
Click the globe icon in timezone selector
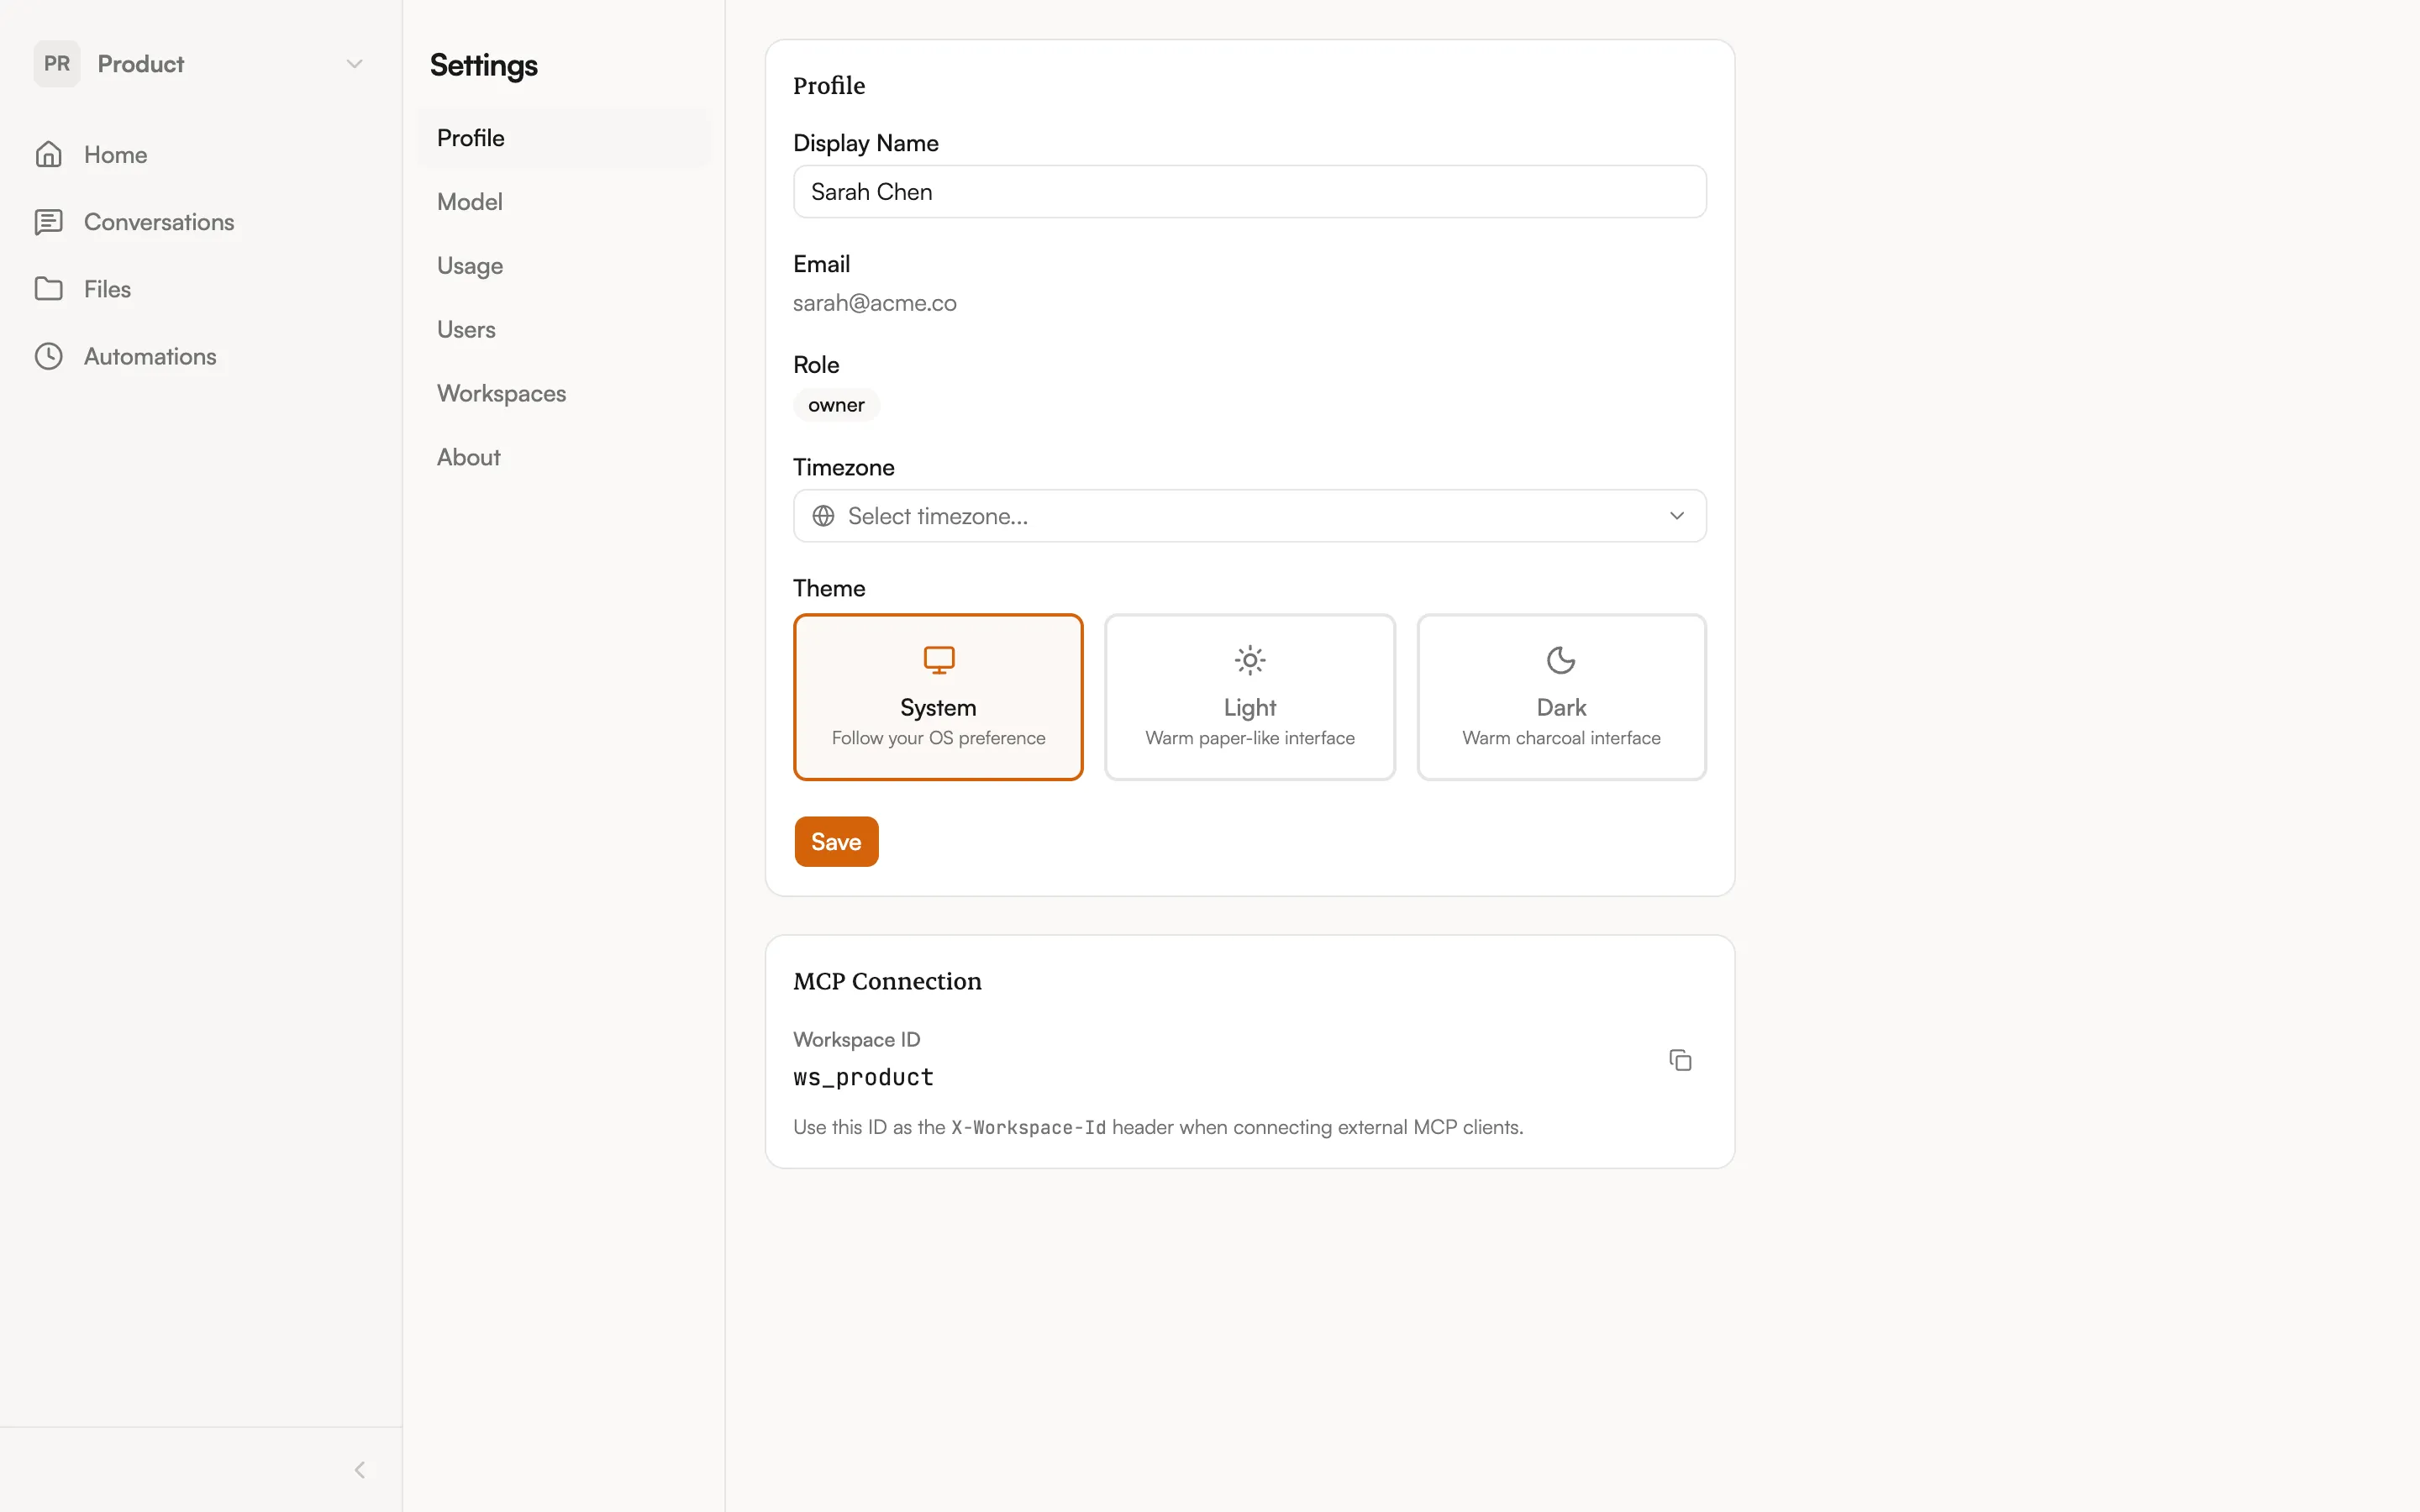pos(822,516)
